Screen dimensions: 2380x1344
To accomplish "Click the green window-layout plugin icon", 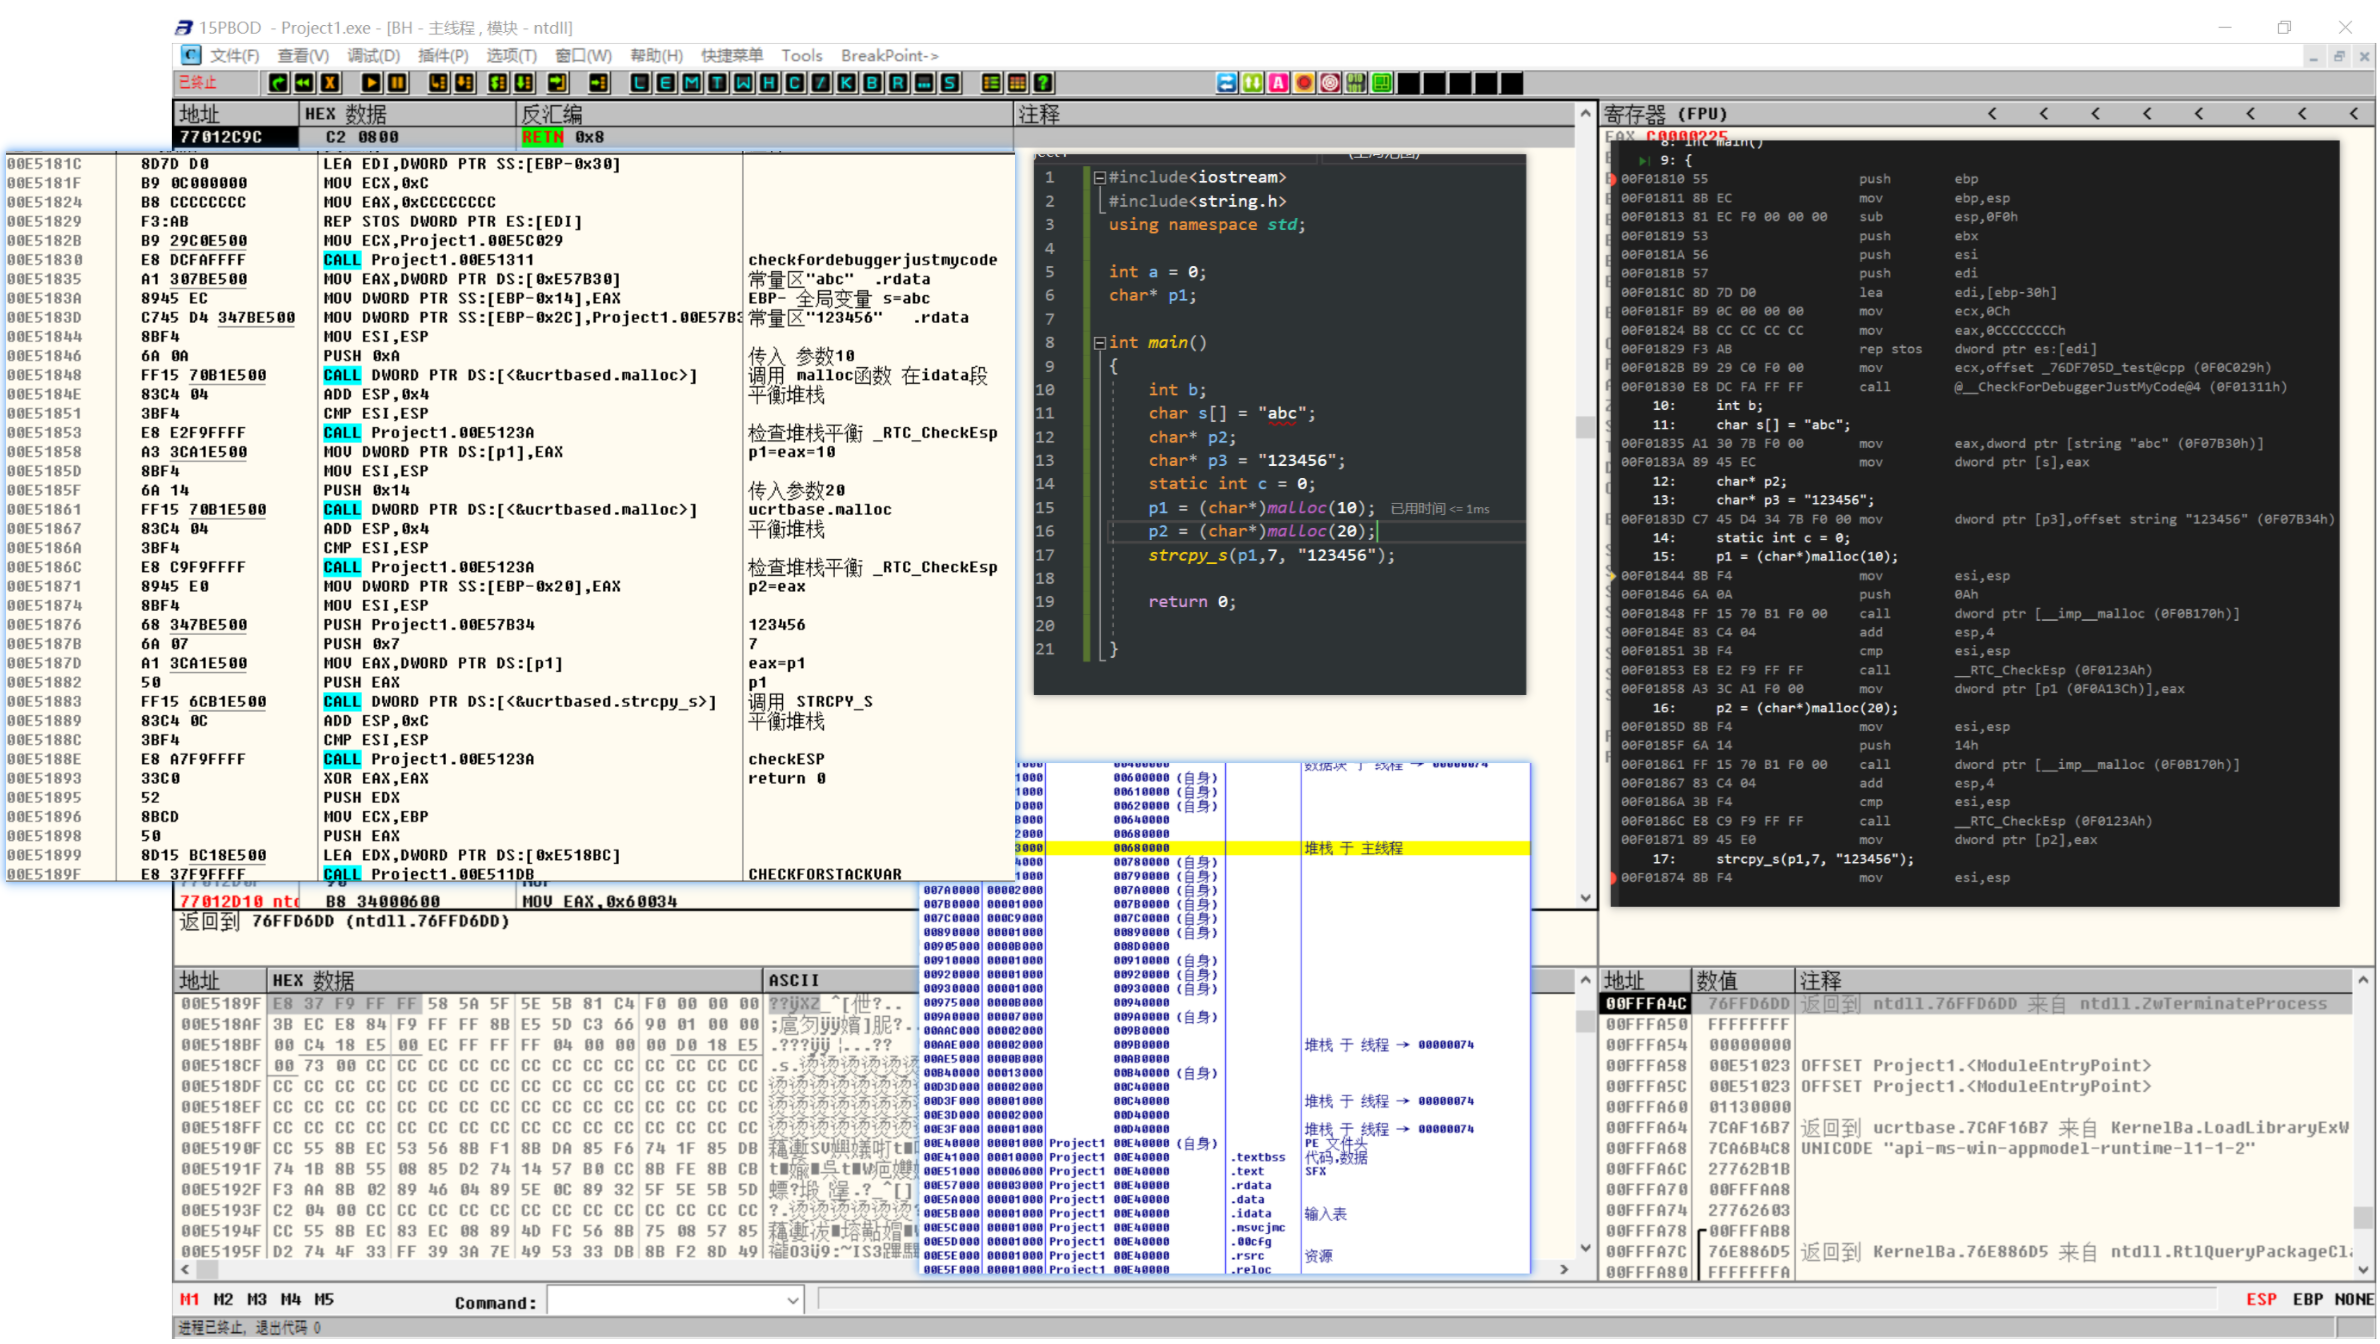I will click(1382, 83).
